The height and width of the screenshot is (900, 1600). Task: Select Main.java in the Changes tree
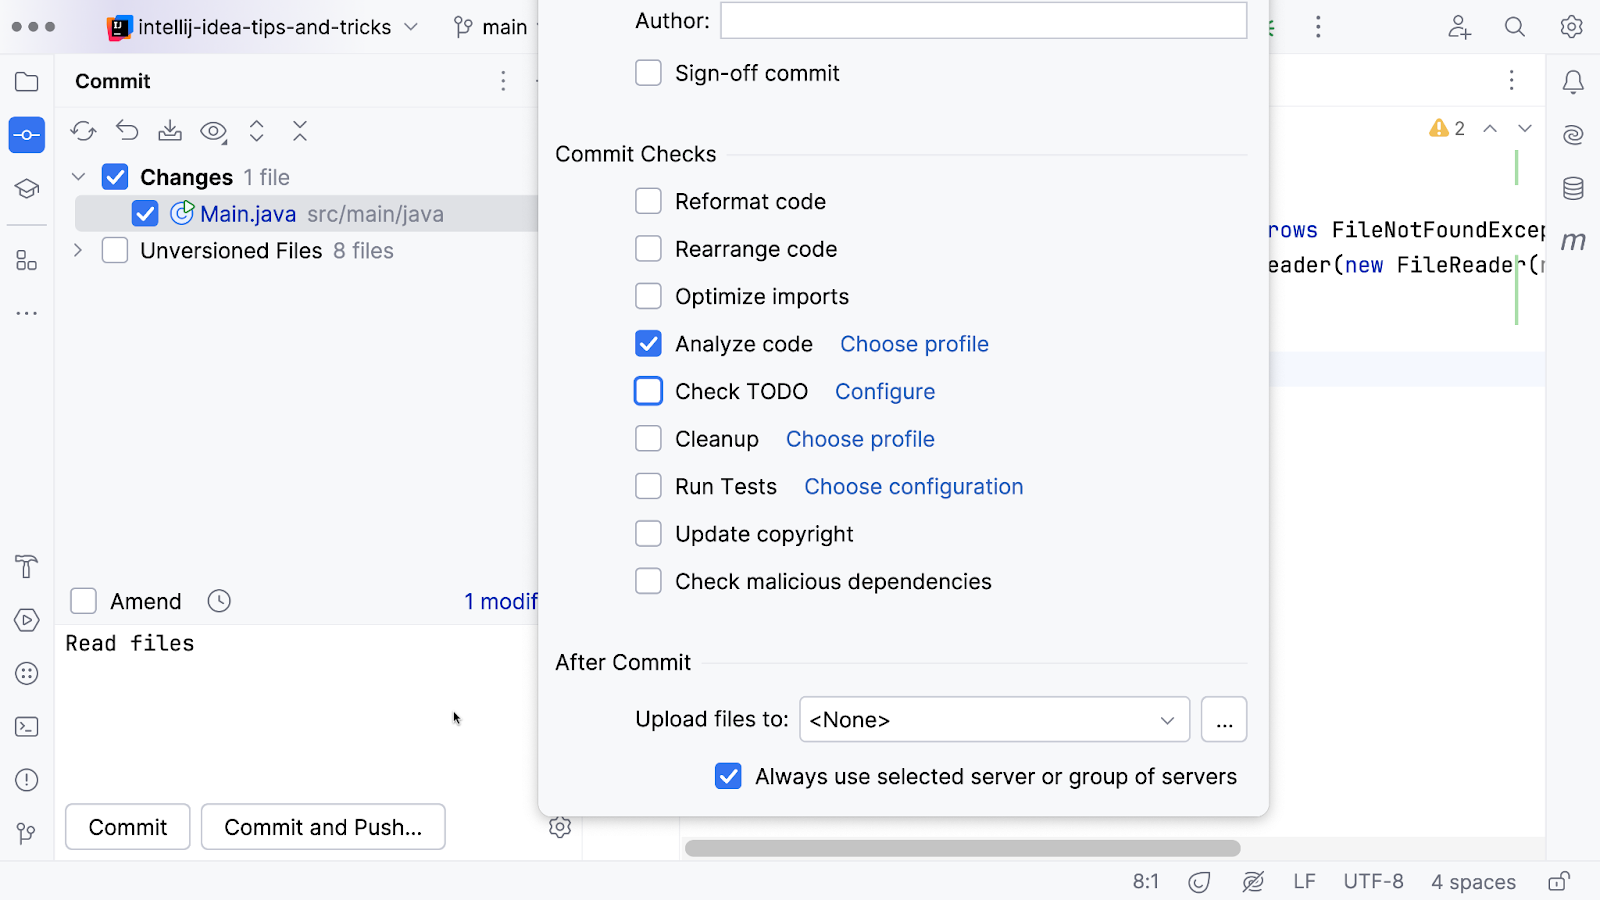pyautogui.click(x=248, y=214)
